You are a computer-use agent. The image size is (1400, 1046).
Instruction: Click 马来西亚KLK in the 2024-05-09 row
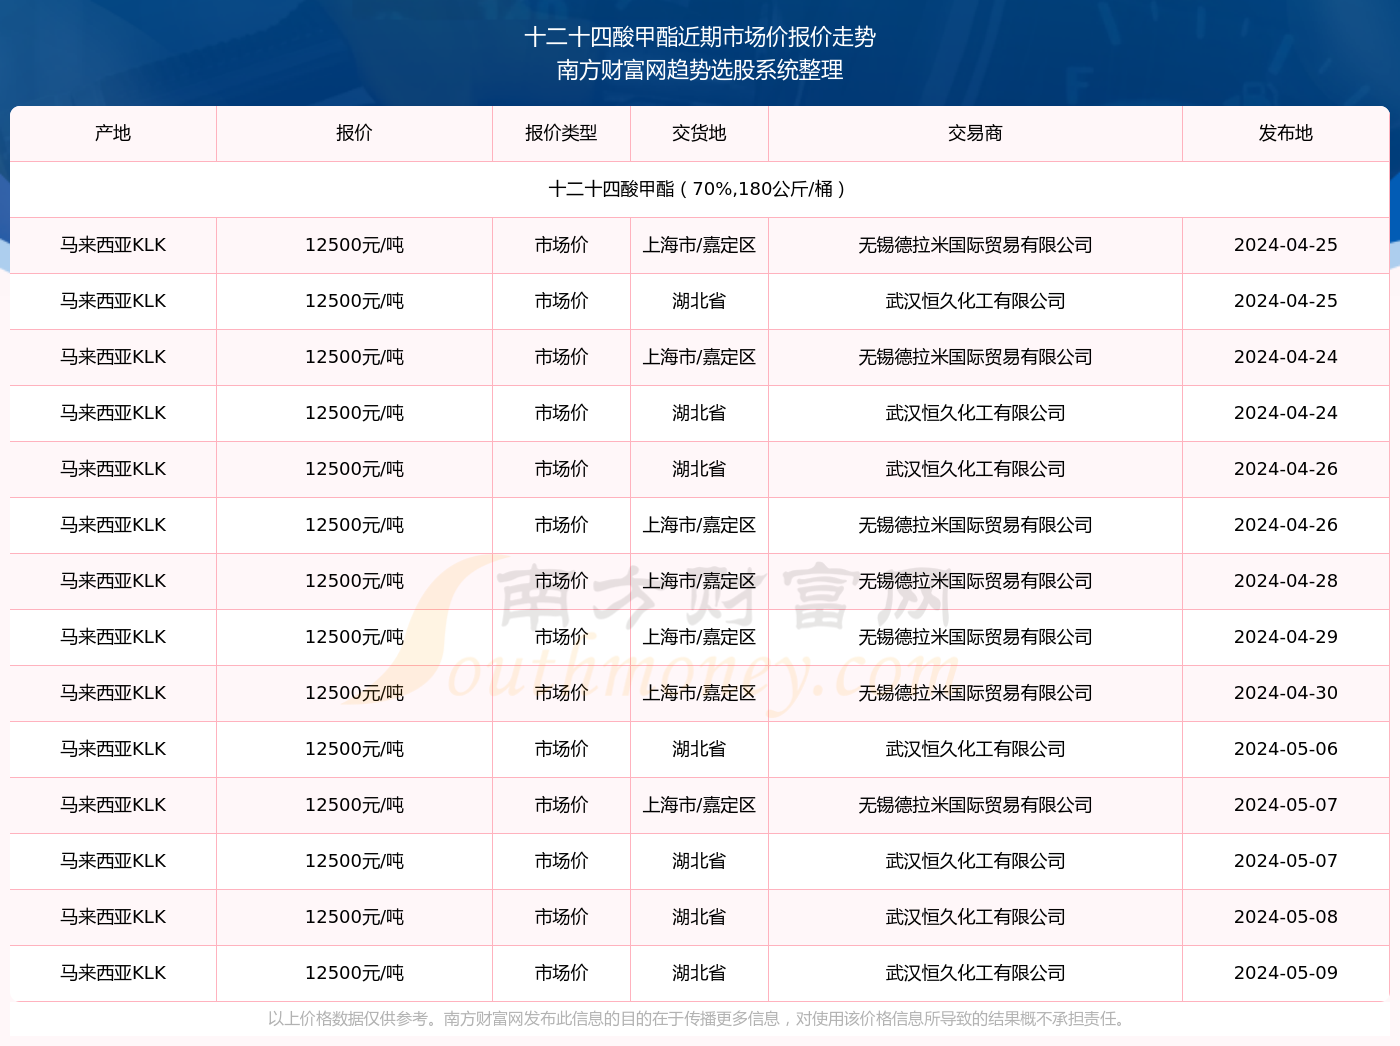(113, 973)
